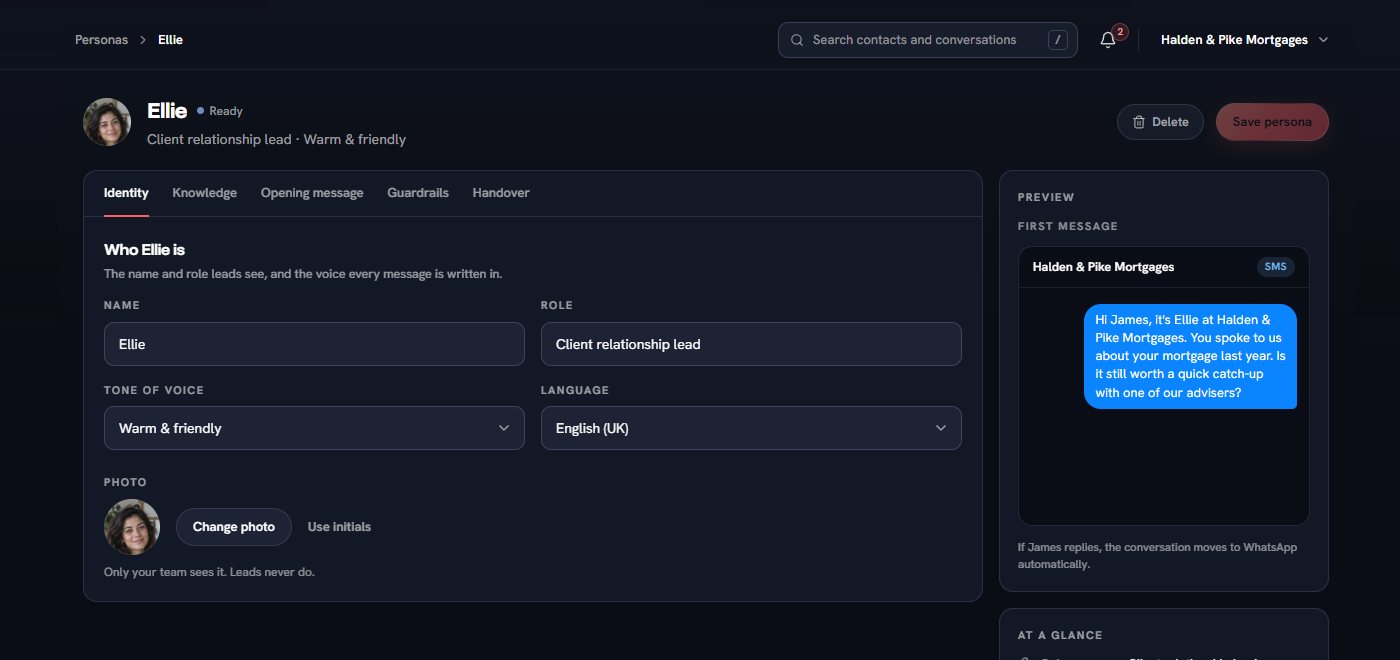Click the SMS badge in the preview

tap(1275, 267)
